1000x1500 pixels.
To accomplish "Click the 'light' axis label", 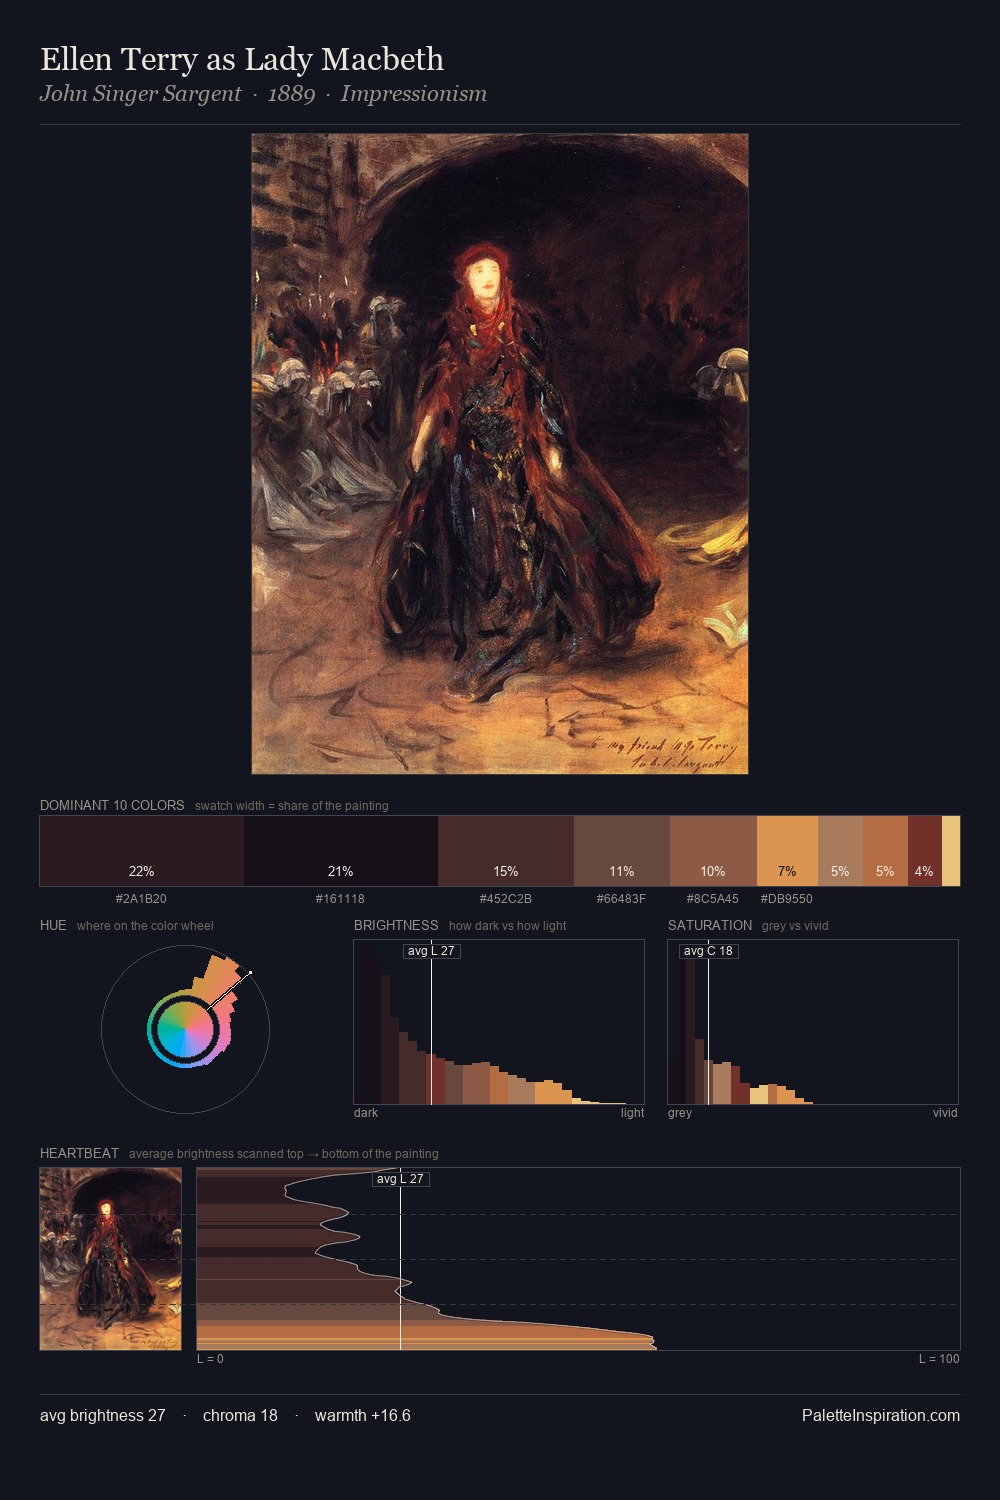I will click(x=633, y=1113).
